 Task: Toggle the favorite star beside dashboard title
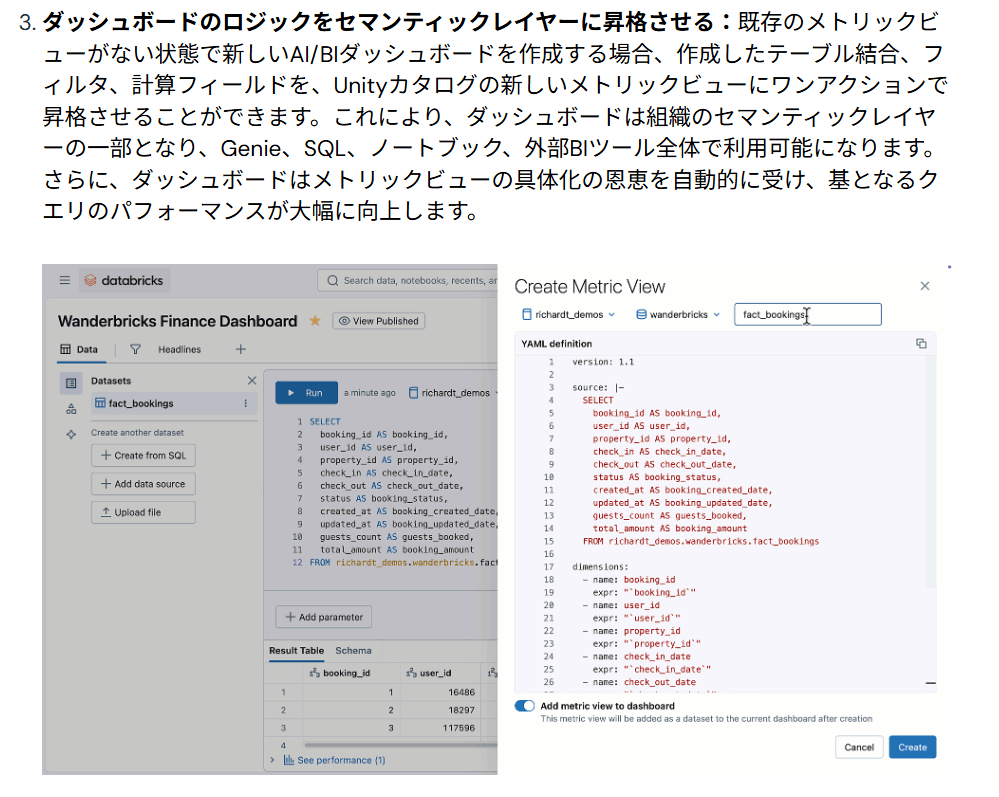tap(315, 321)
